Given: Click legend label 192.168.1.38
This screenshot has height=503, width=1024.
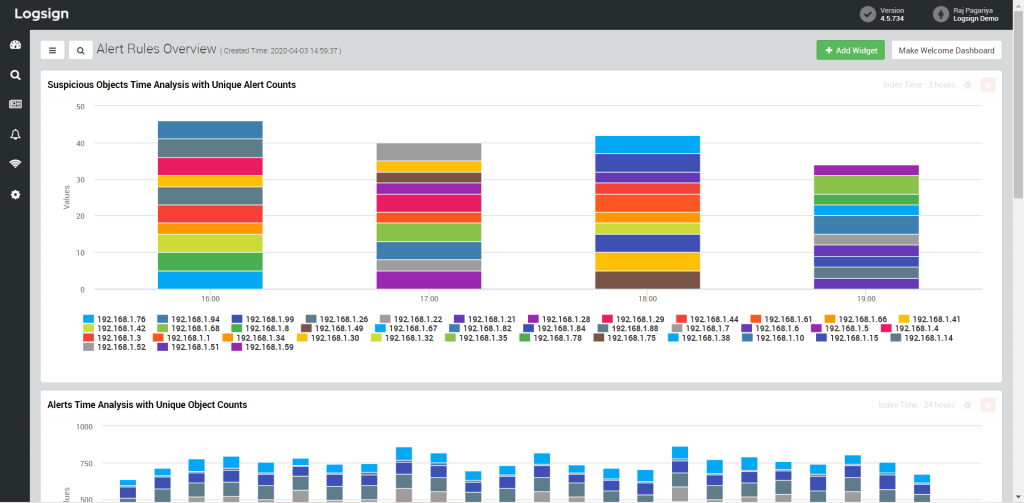Looking at the screenshot, I should click(706, 338).
